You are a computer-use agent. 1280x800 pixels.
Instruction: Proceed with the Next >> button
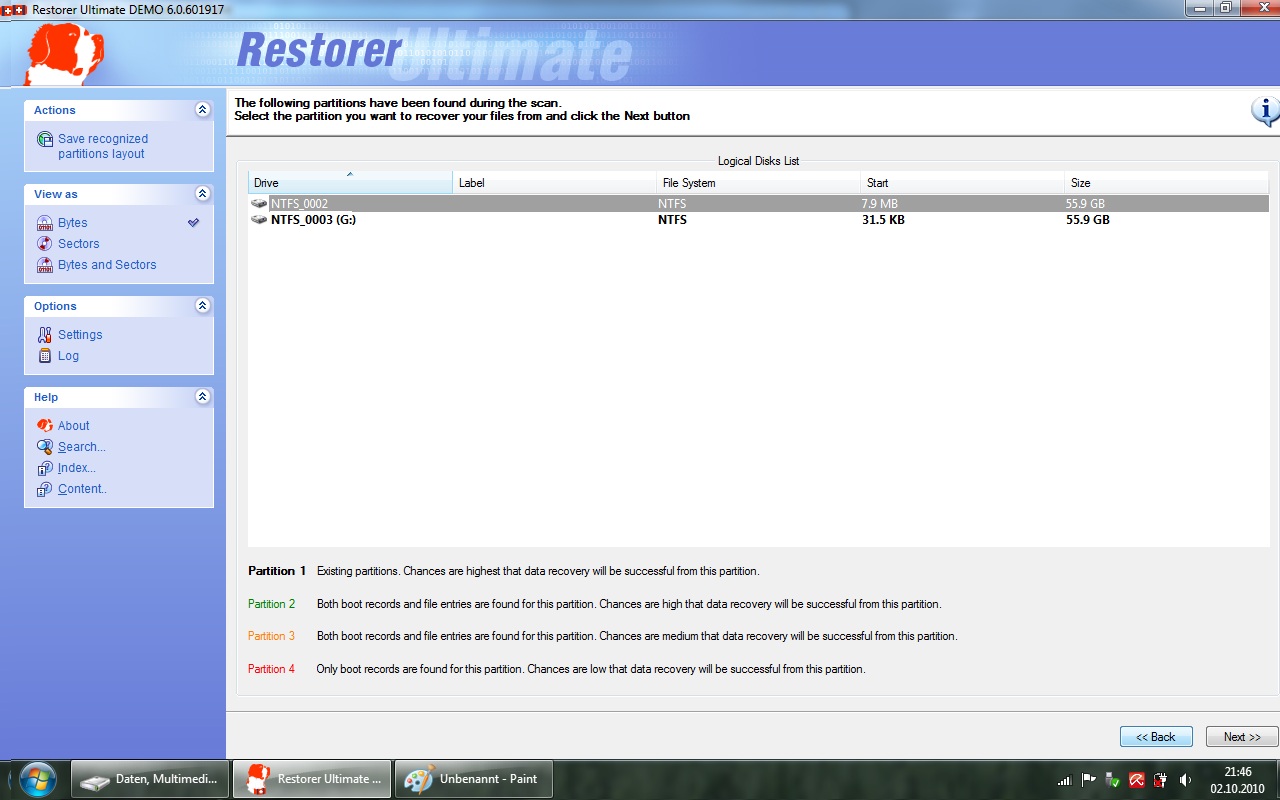tap(1242, 737)
